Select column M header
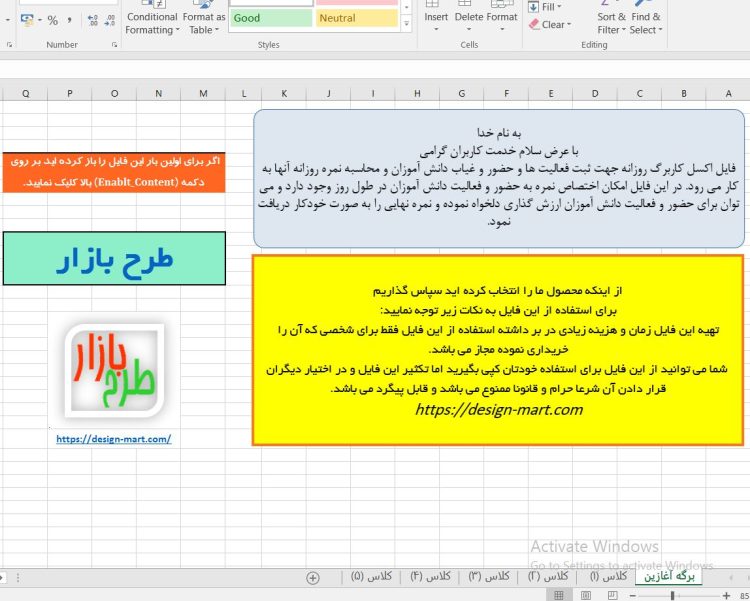 [x=203, y=94]
